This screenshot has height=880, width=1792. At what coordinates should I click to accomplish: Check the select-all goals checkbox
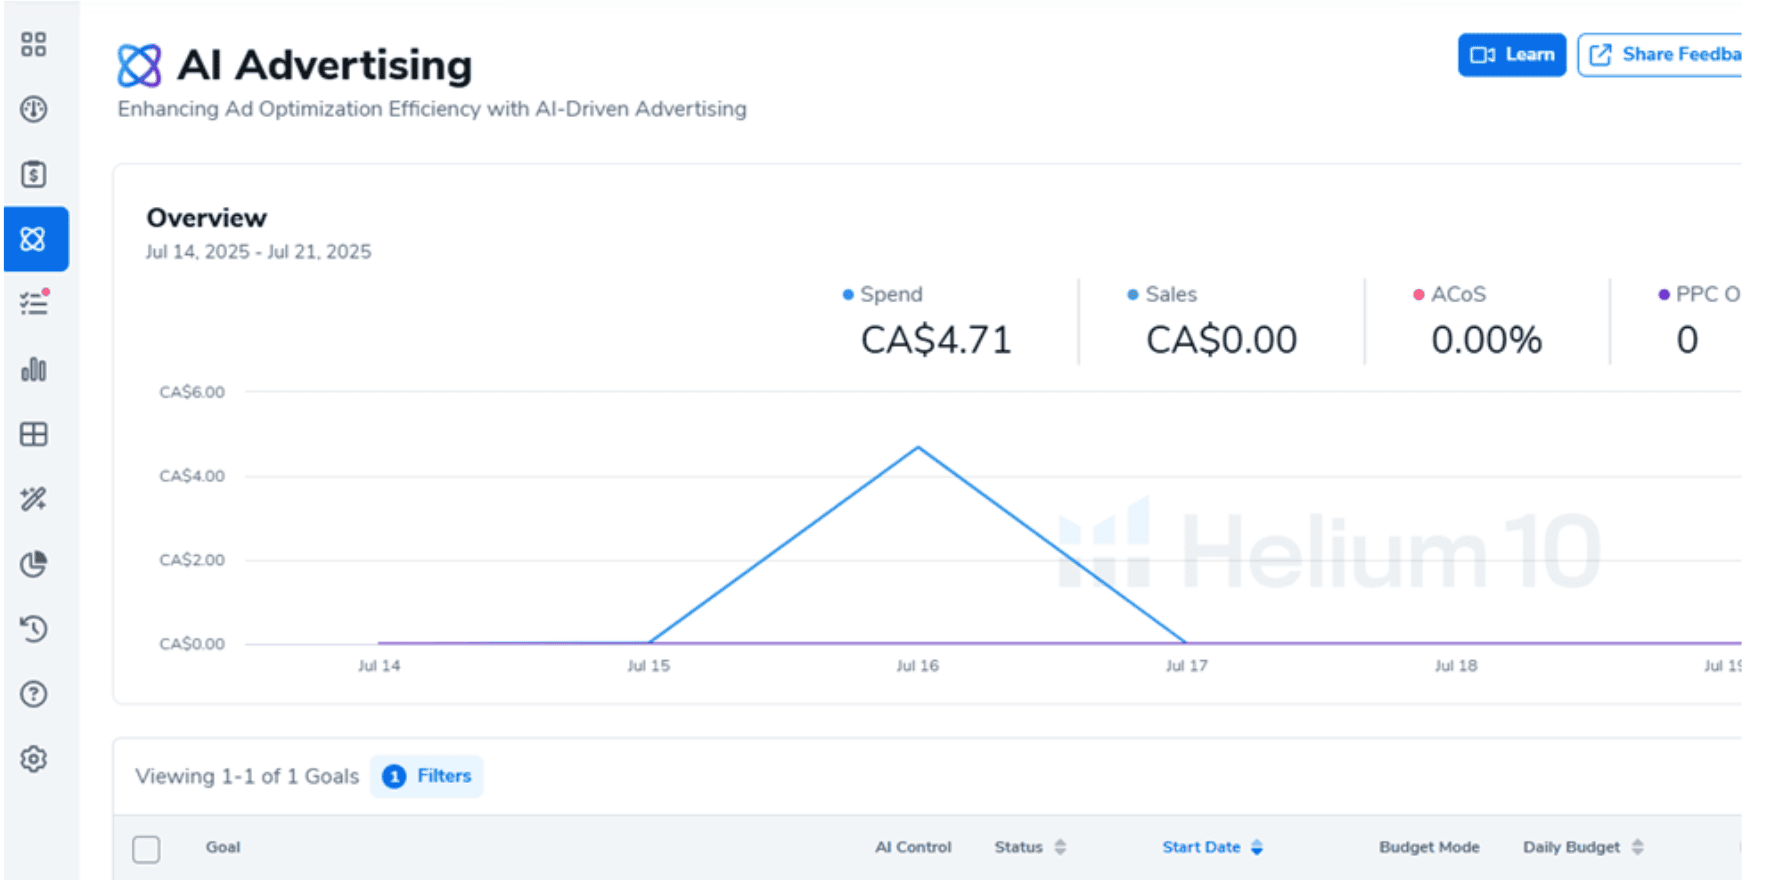[x=146, y=849]
